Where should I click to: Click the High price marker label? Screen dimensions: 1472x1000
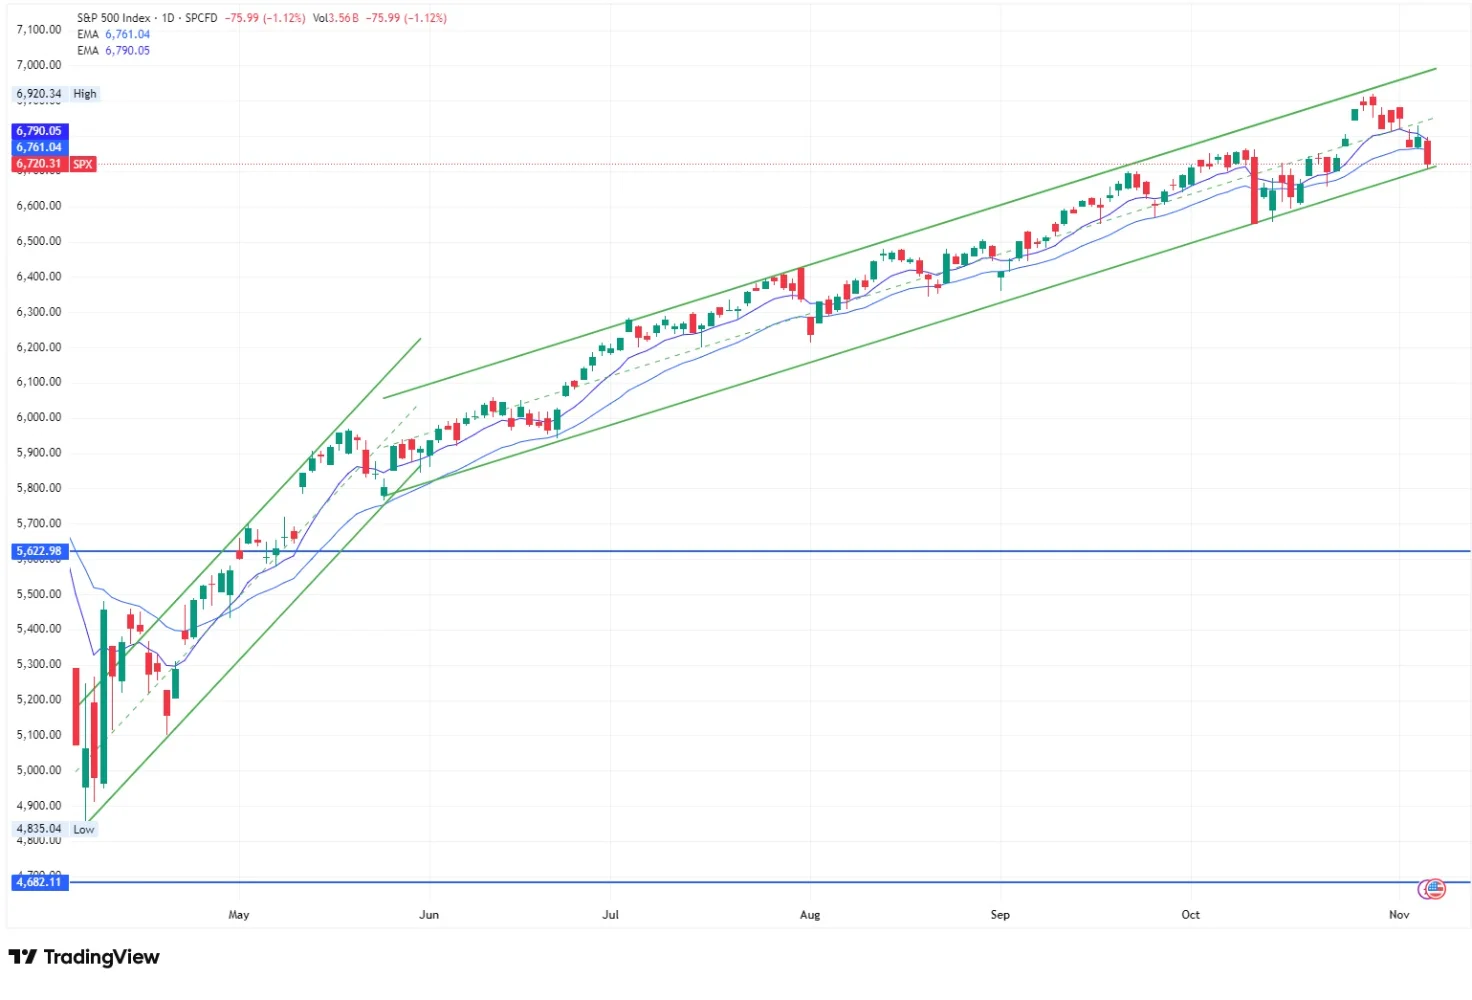[85, 94]
